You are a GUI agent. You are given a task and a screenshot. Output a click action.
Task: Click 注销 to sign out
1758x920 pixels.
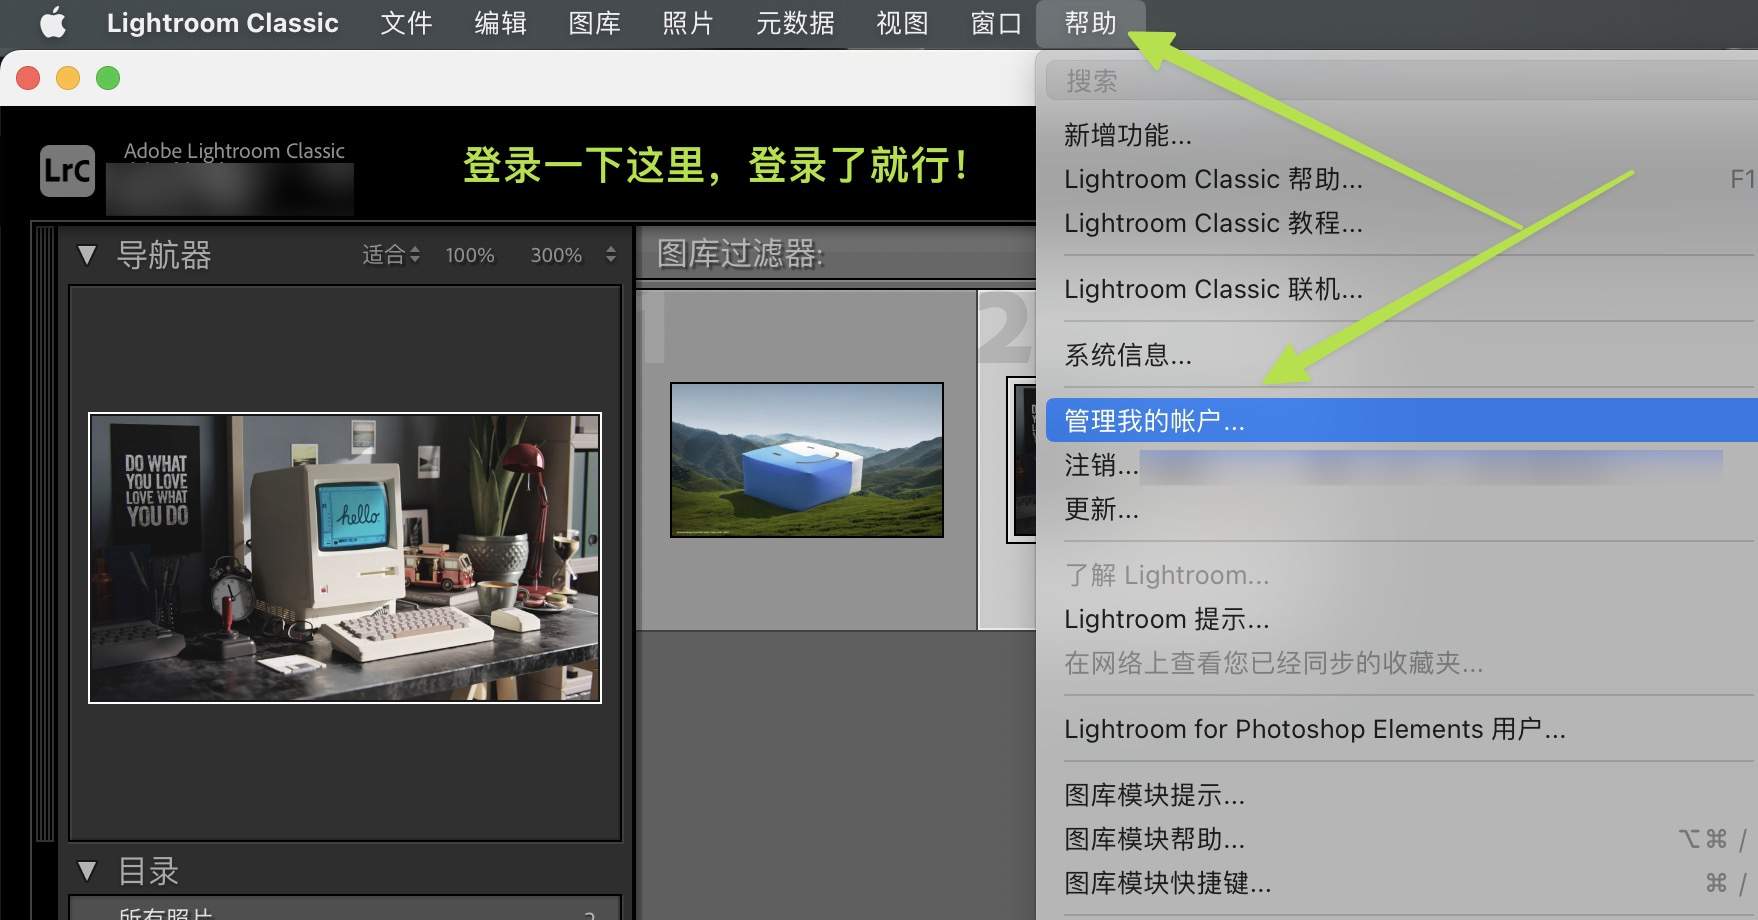click(x=1100, y=466)
